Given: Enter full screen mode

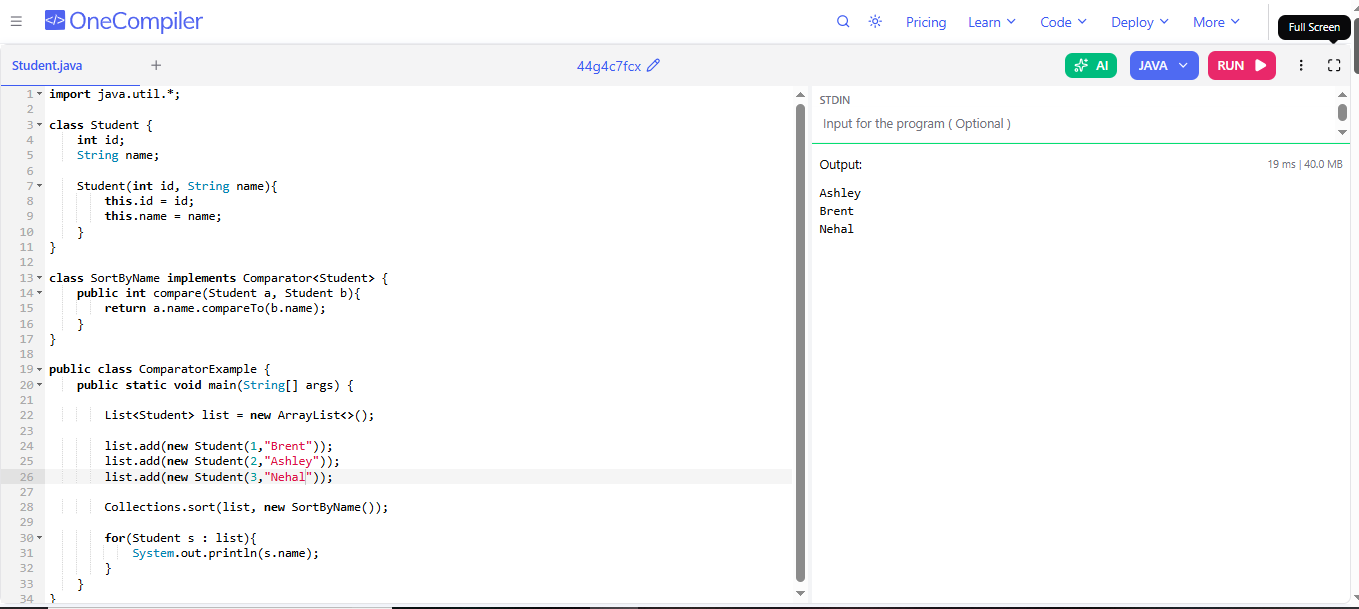Looking at the screenshot, I should pyautogui.click(x=1334, y=66).
